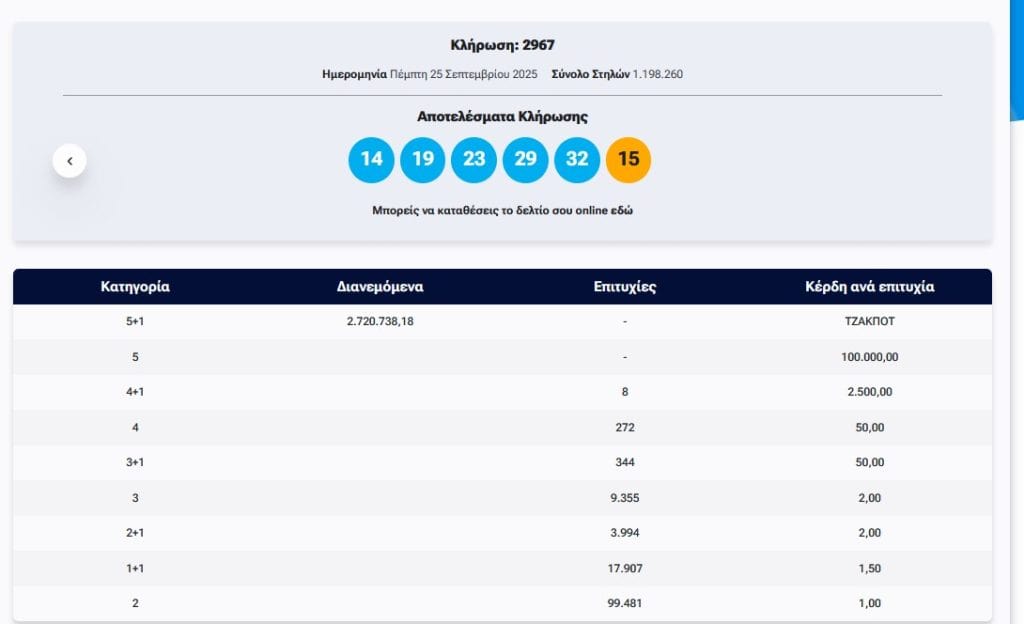This screenshot has height=624, width=1024.
Task: Click the Διανεμόμενα column header
Action: point(380,286)
